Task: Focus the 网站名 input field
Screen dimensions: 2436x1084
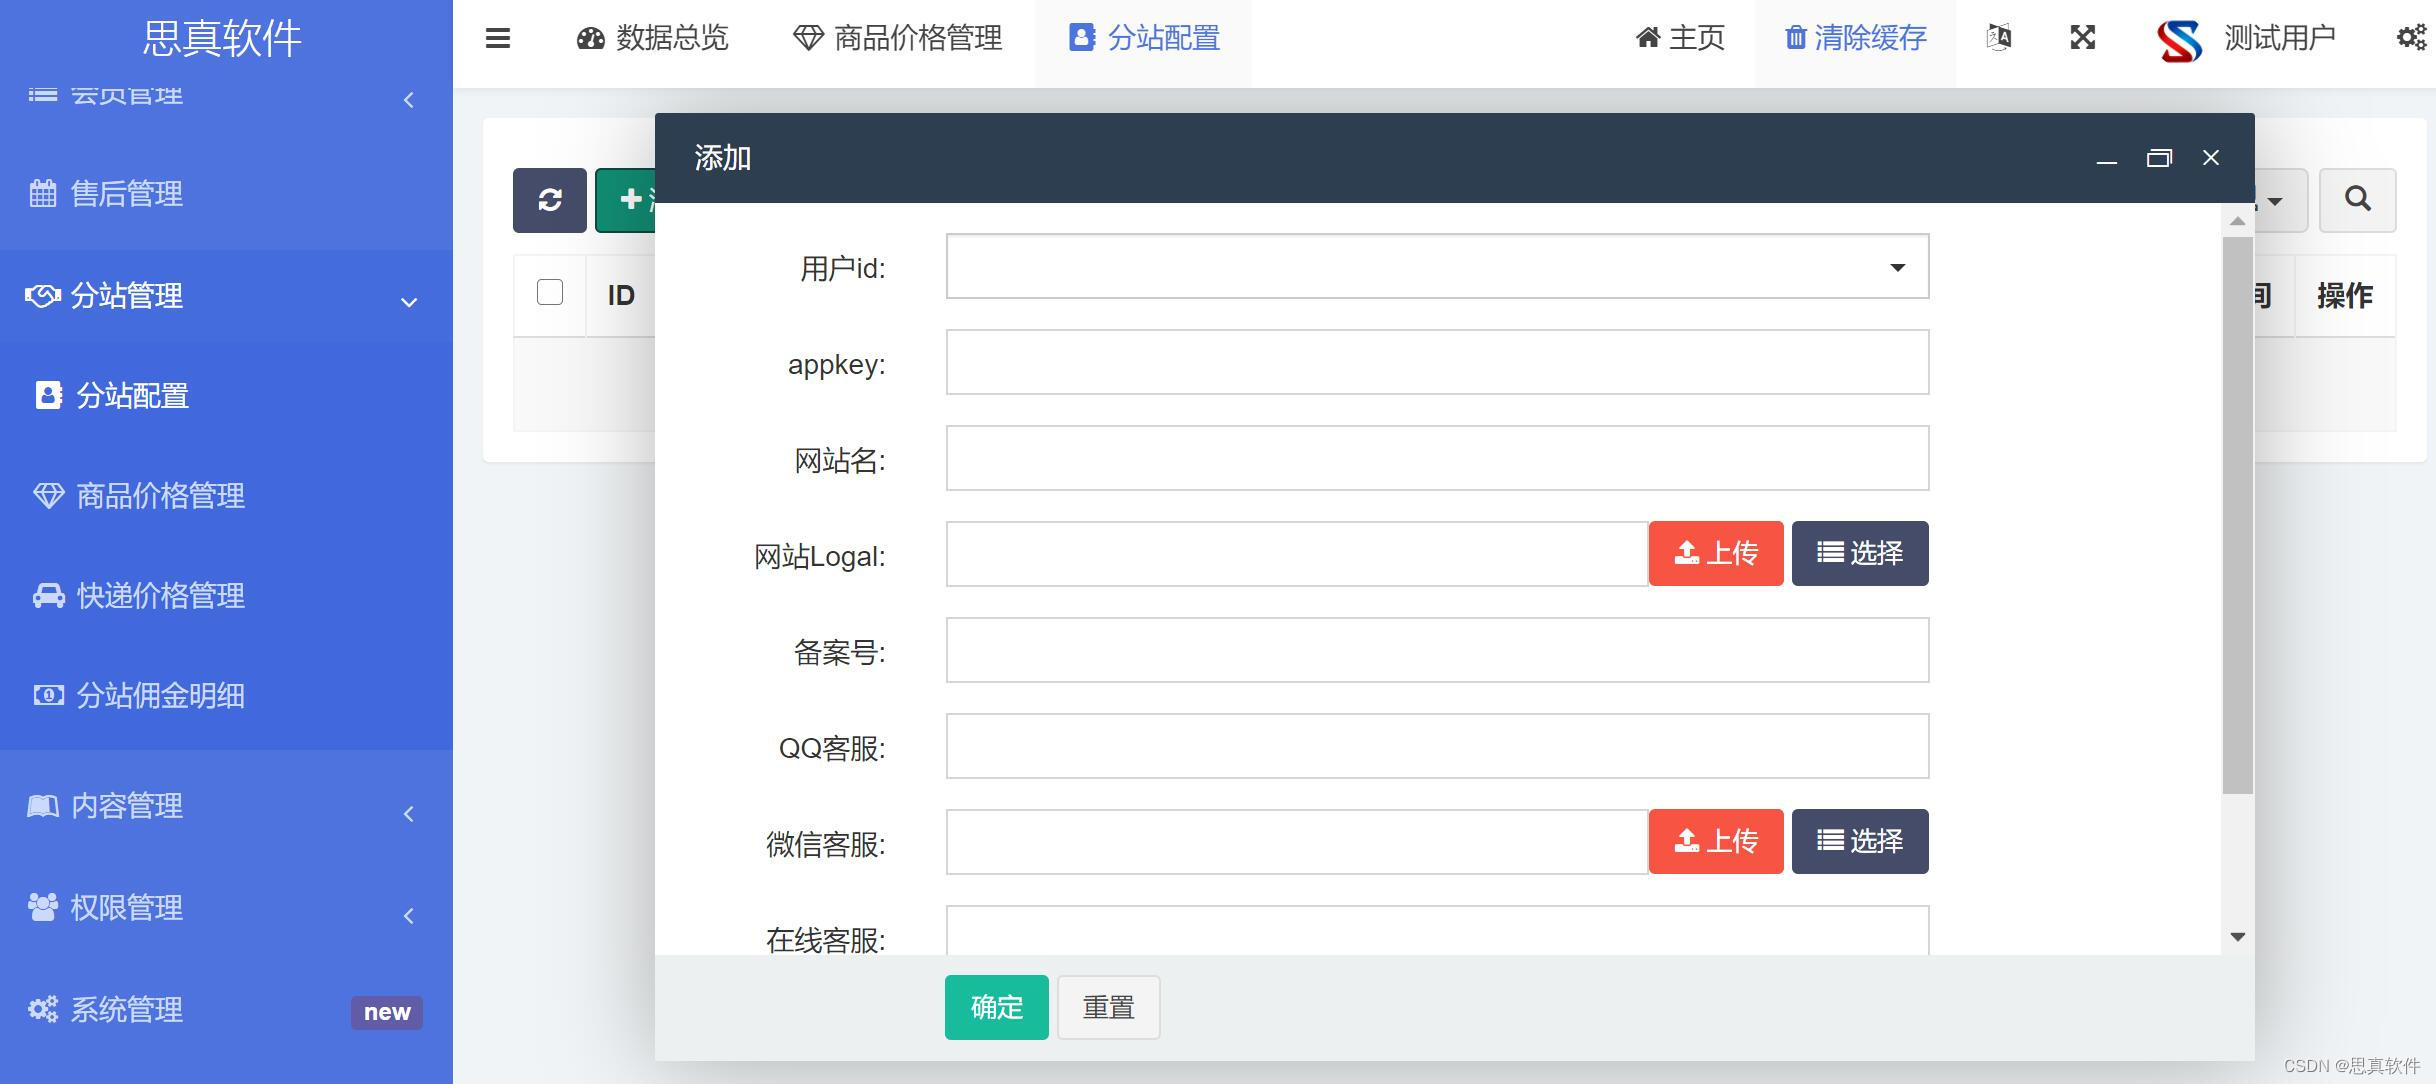Action: (x=1437, y=458)
